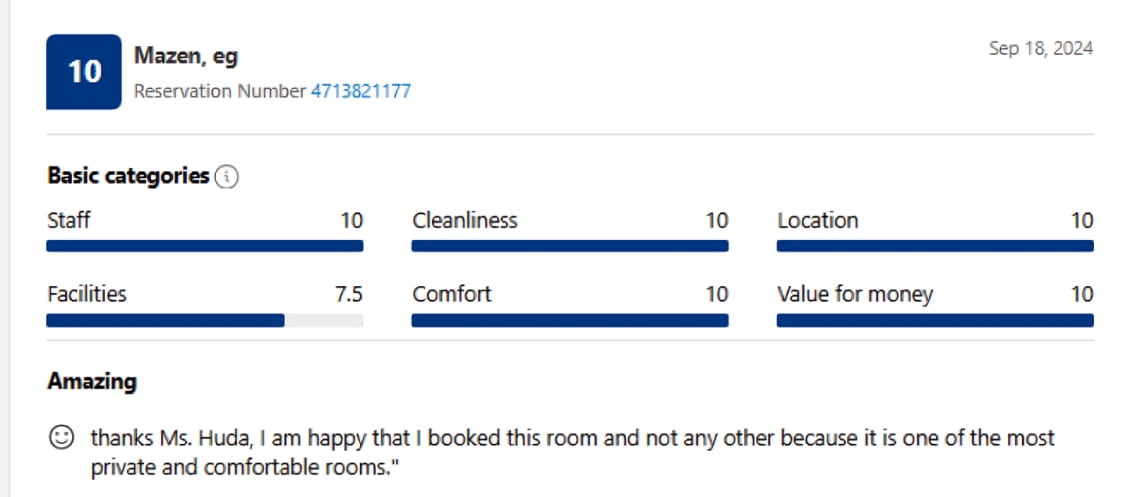The image size is (1130, 497).
Task: Click the Location rating bar
Action: point(935,246)
